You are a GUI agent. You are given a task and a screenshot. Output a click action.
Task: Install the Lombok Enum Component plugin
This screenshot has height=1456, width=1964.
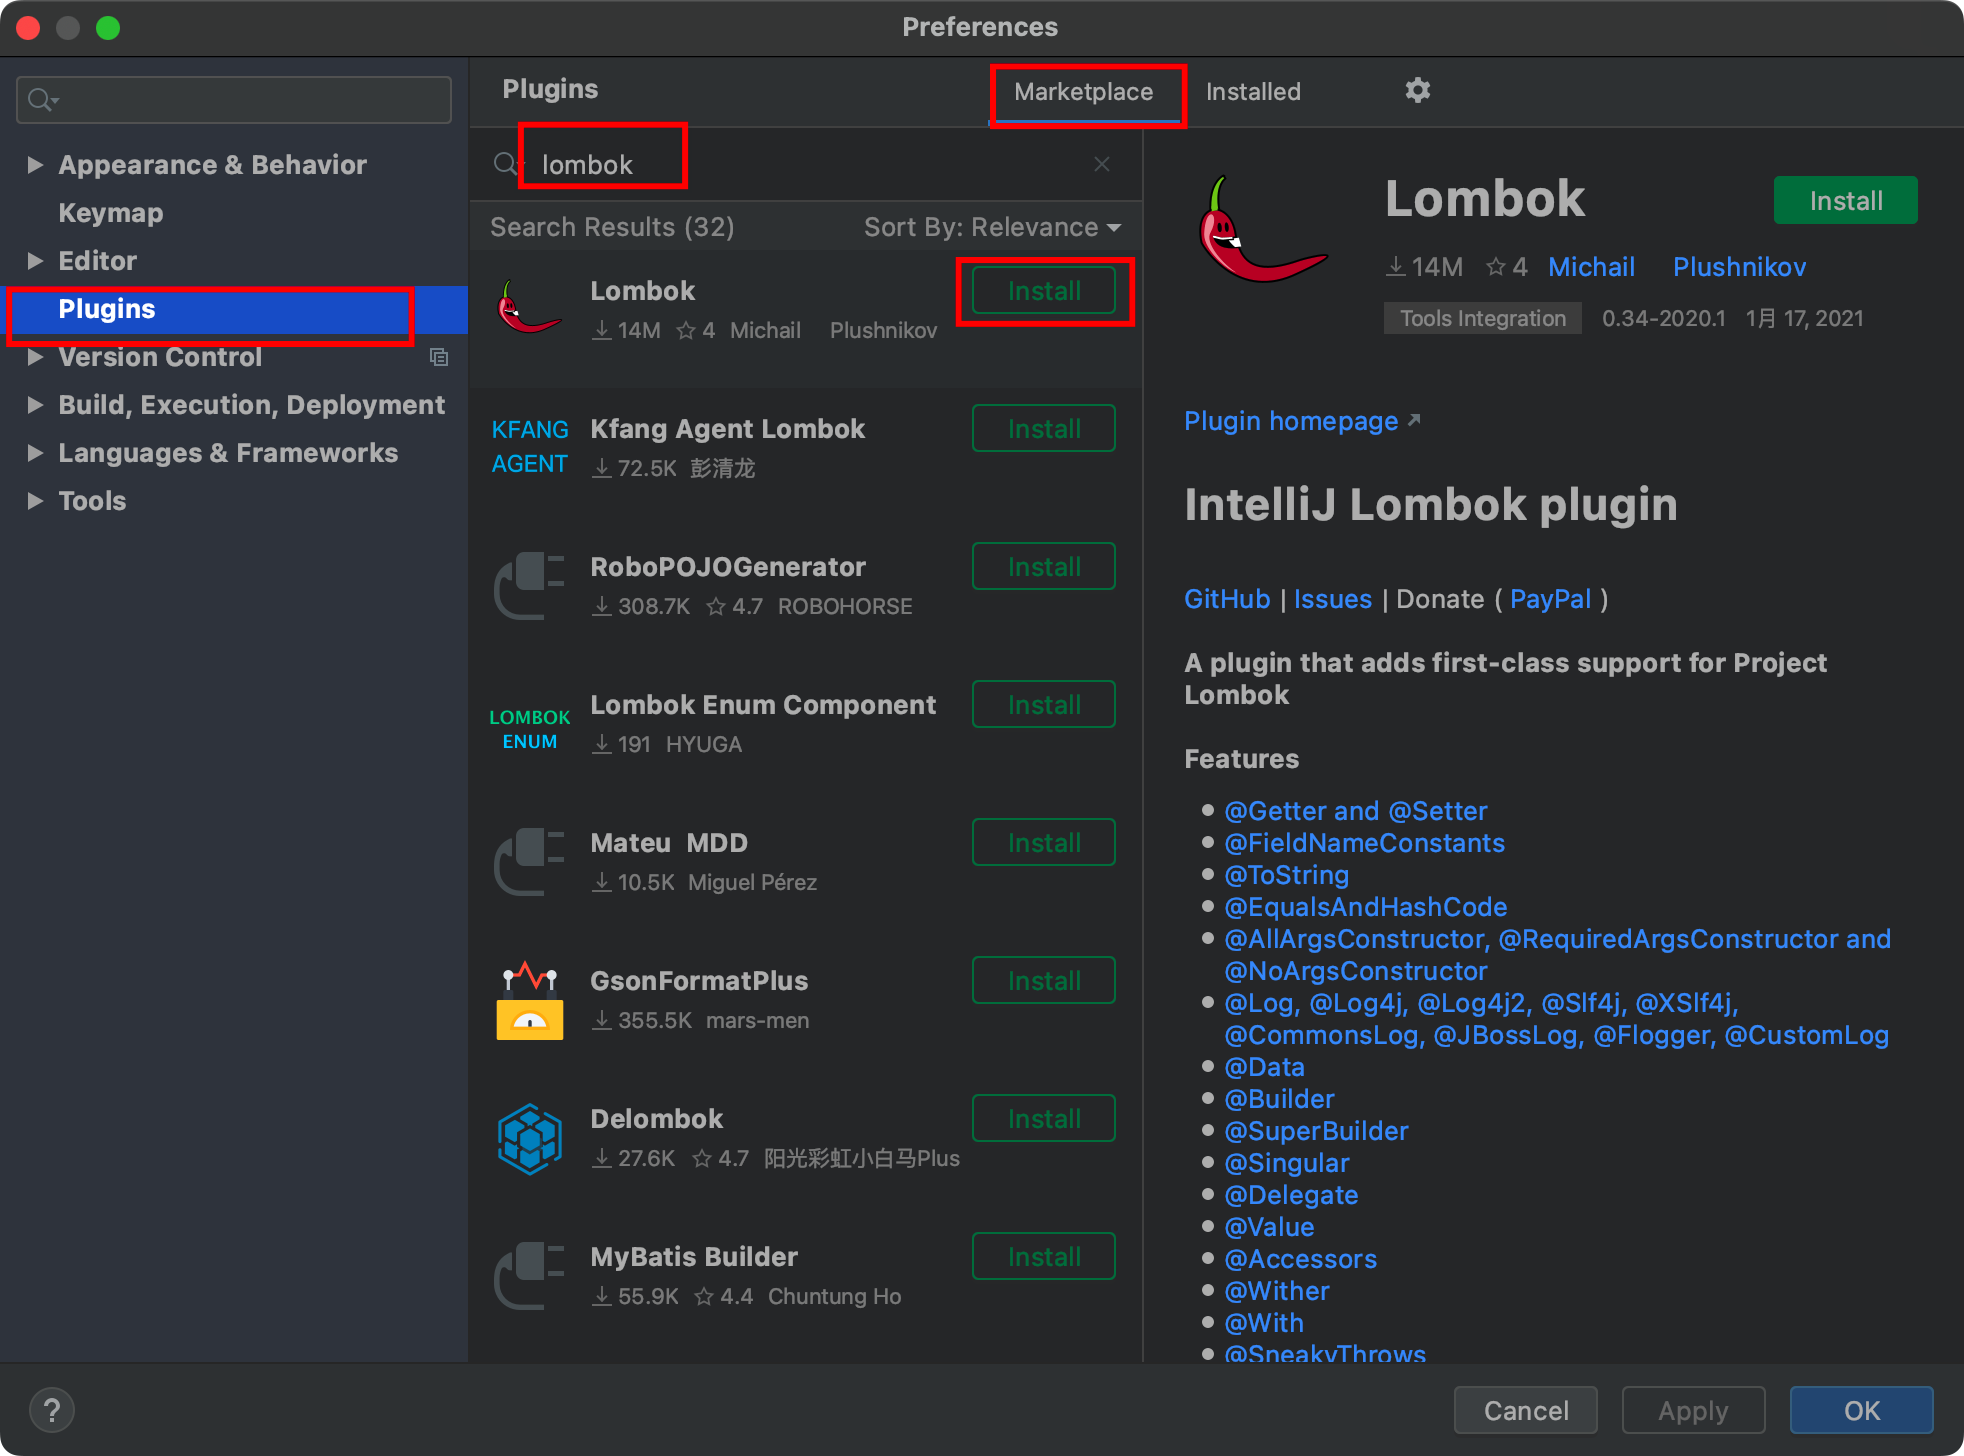(x=1044, y=705)
